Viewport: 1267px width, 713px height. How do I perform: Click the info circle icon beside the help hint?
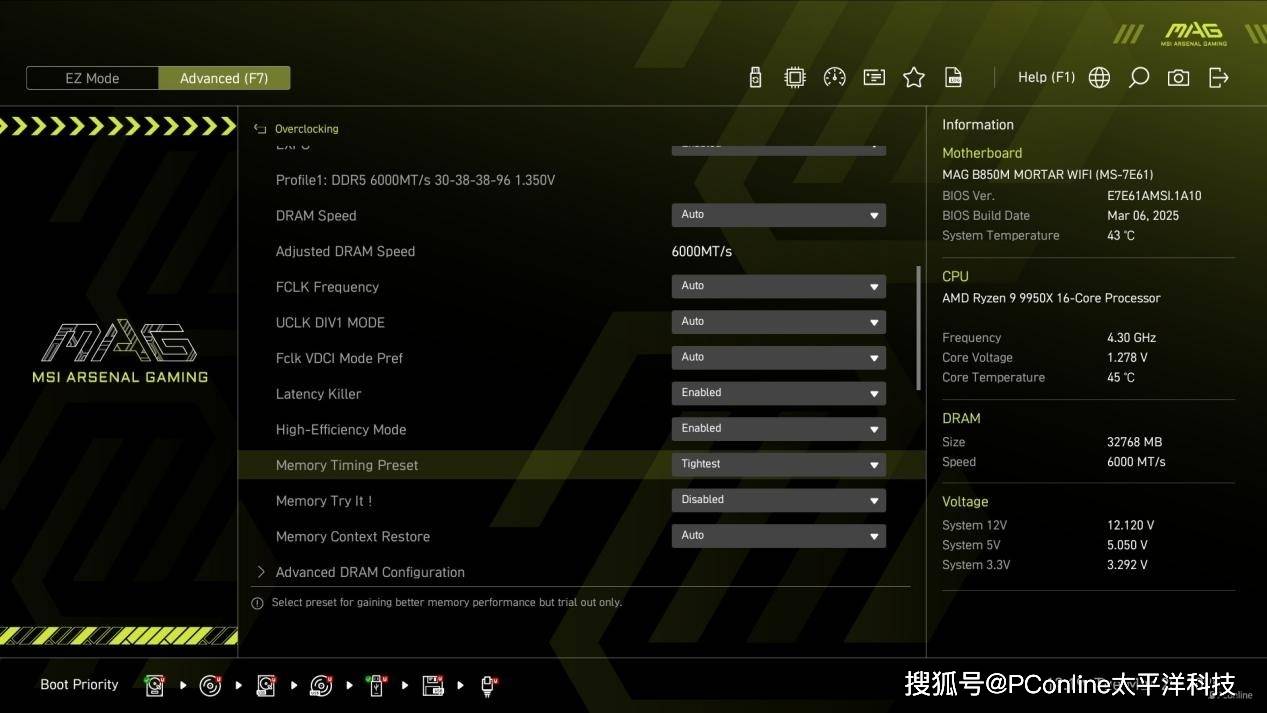click(x=258, y=603)
